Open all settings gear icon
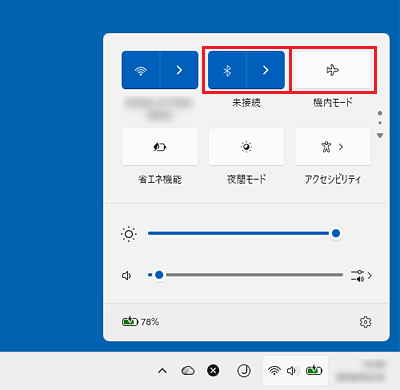The height and width of the screenshot is (390, 400). pyautogui.click(x=365, y=322)
